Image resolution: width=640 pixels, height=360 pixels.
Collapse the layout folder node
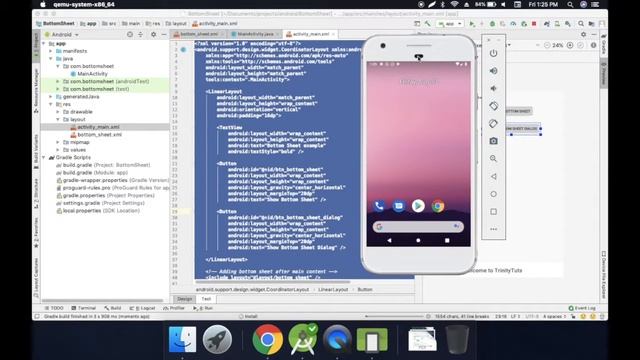[x=58, y=119]
